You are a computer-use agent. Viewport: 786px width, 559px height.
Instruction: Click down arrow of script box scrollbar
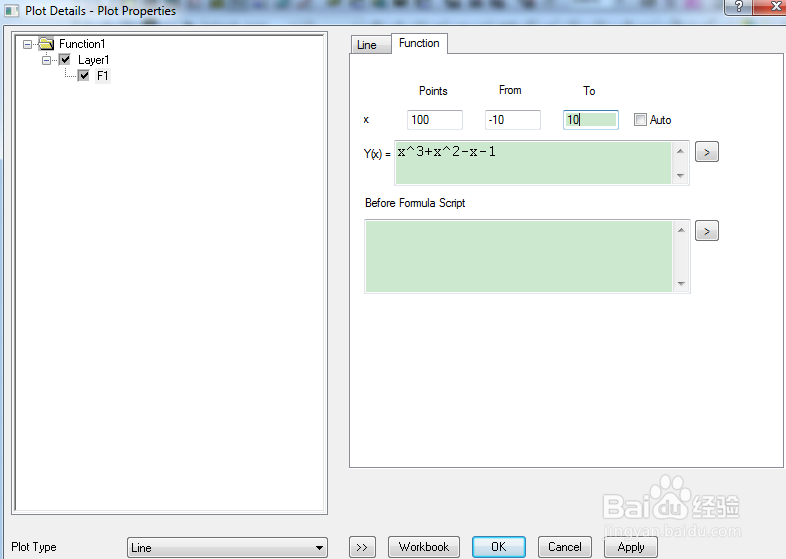pyautogui.click(x=681, y=284)
